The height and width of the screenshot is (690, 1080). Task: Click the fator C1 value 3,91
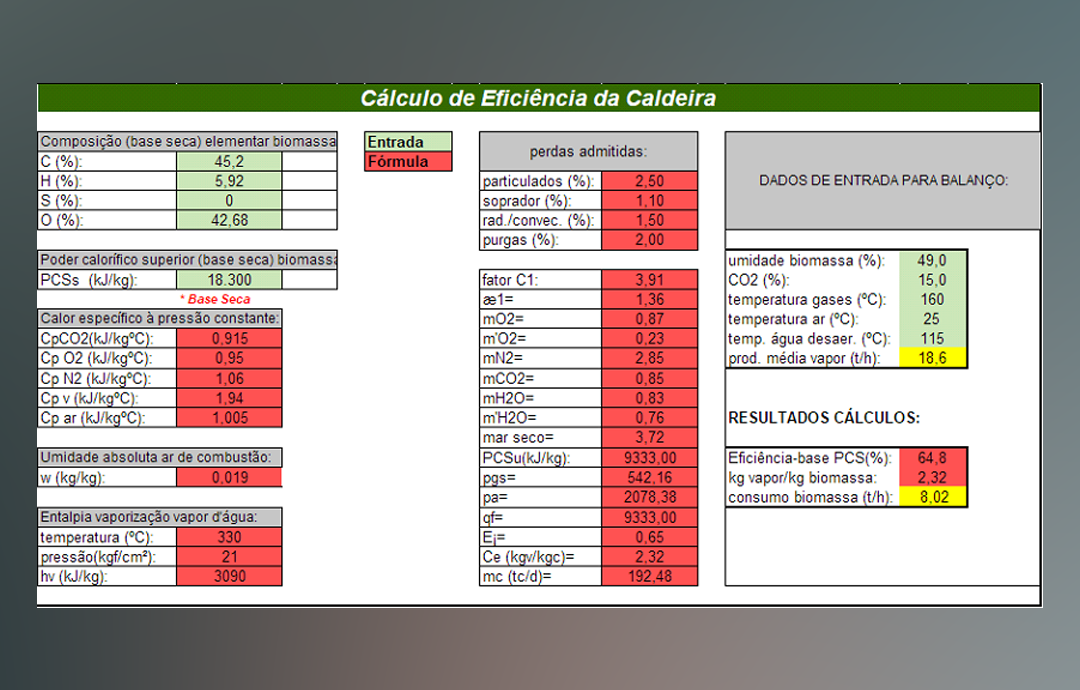point(650,280)
